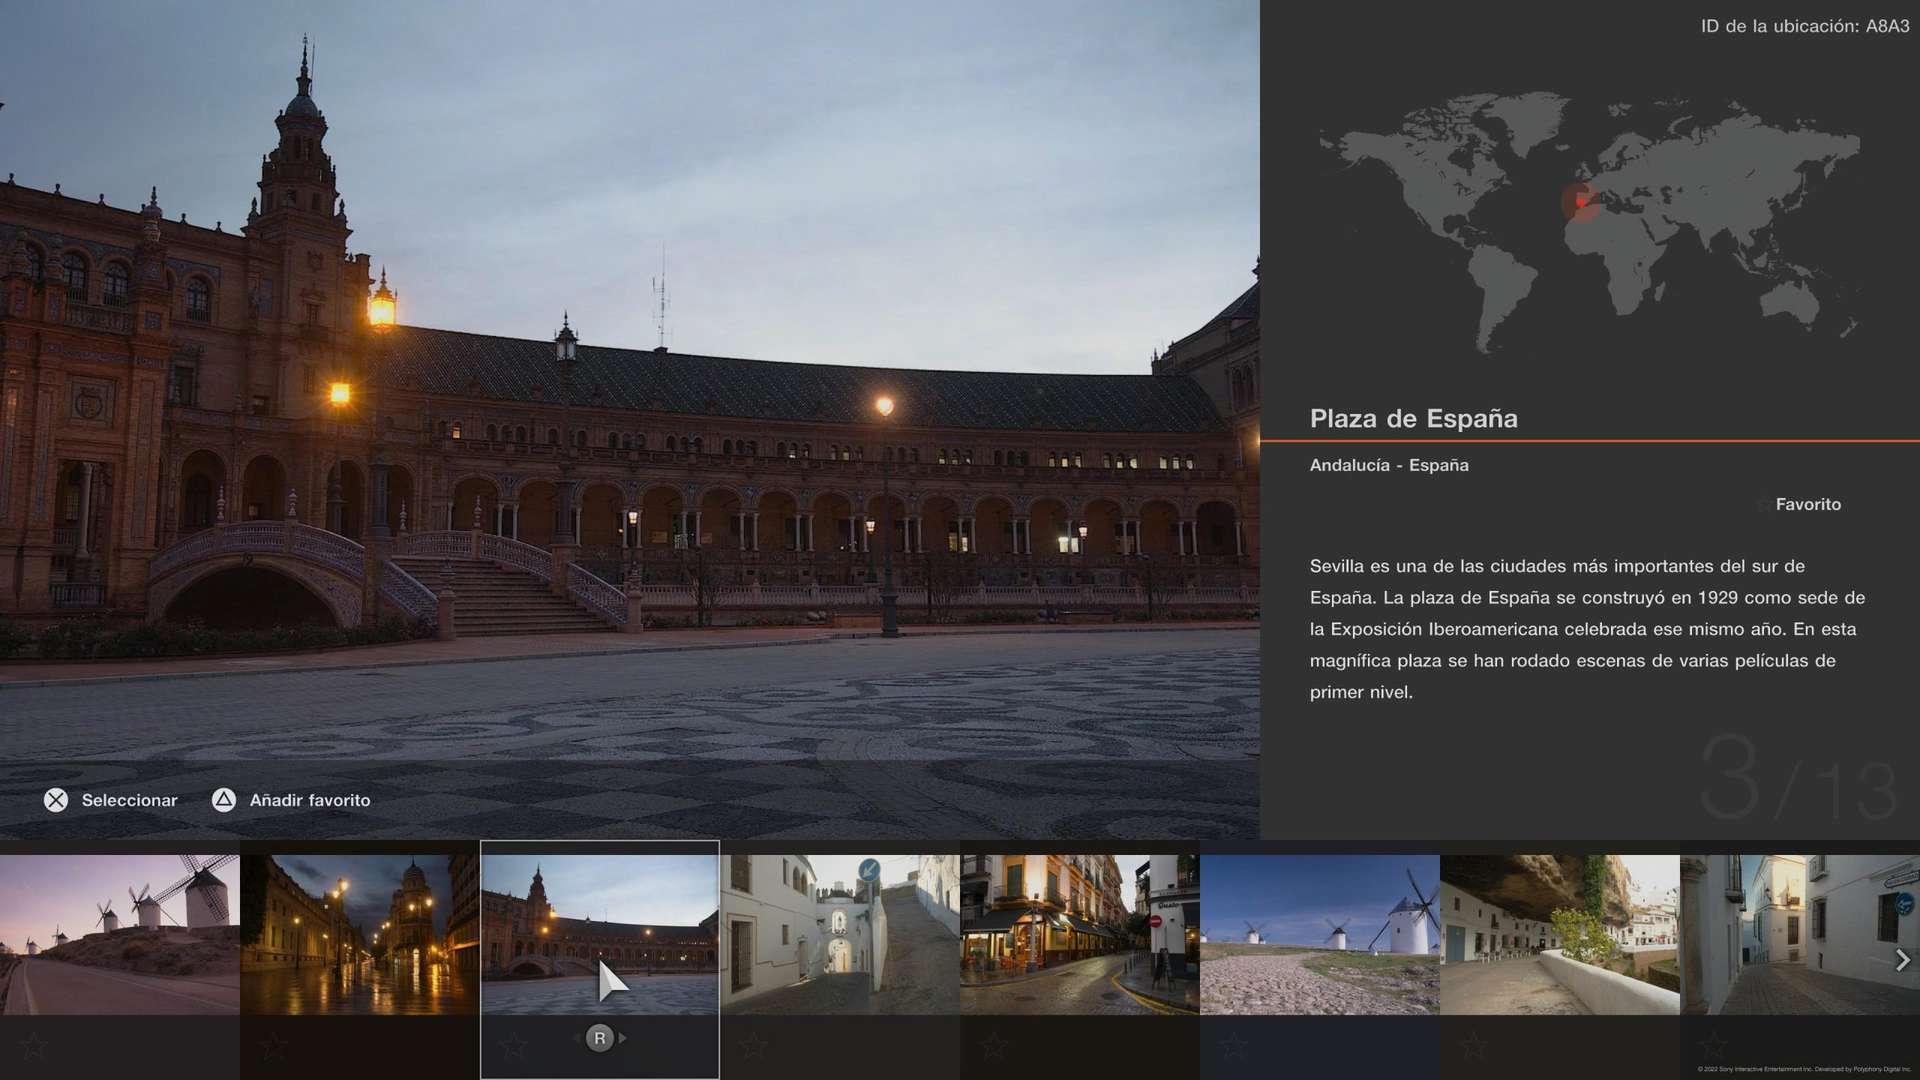Click the triangle Añadir favorito icon
Image resolution: width=1920 pixels, height=1080 pixels.
[224, 800]
